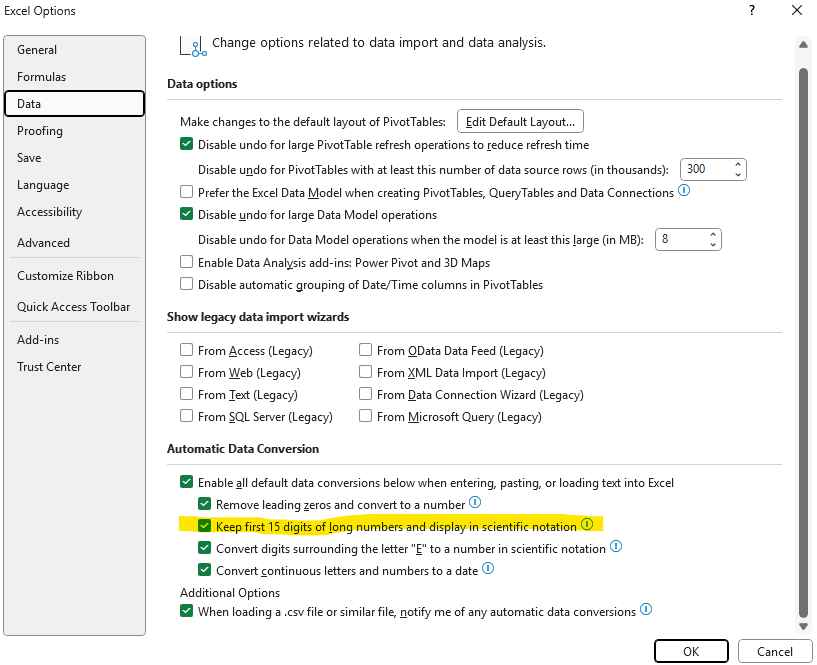Click info icon beside Excel Data Model option

coord(684,191)
